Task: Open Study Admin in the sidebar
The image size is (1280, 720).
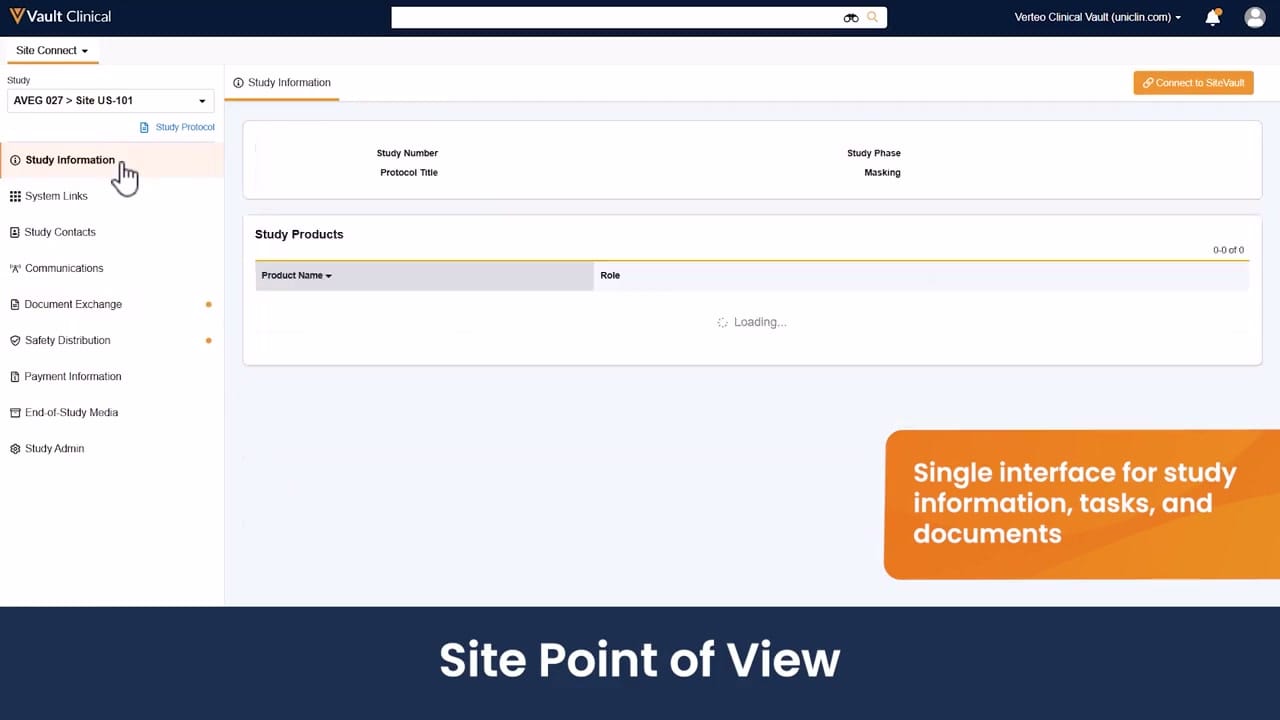Action: tap(54, 448)
